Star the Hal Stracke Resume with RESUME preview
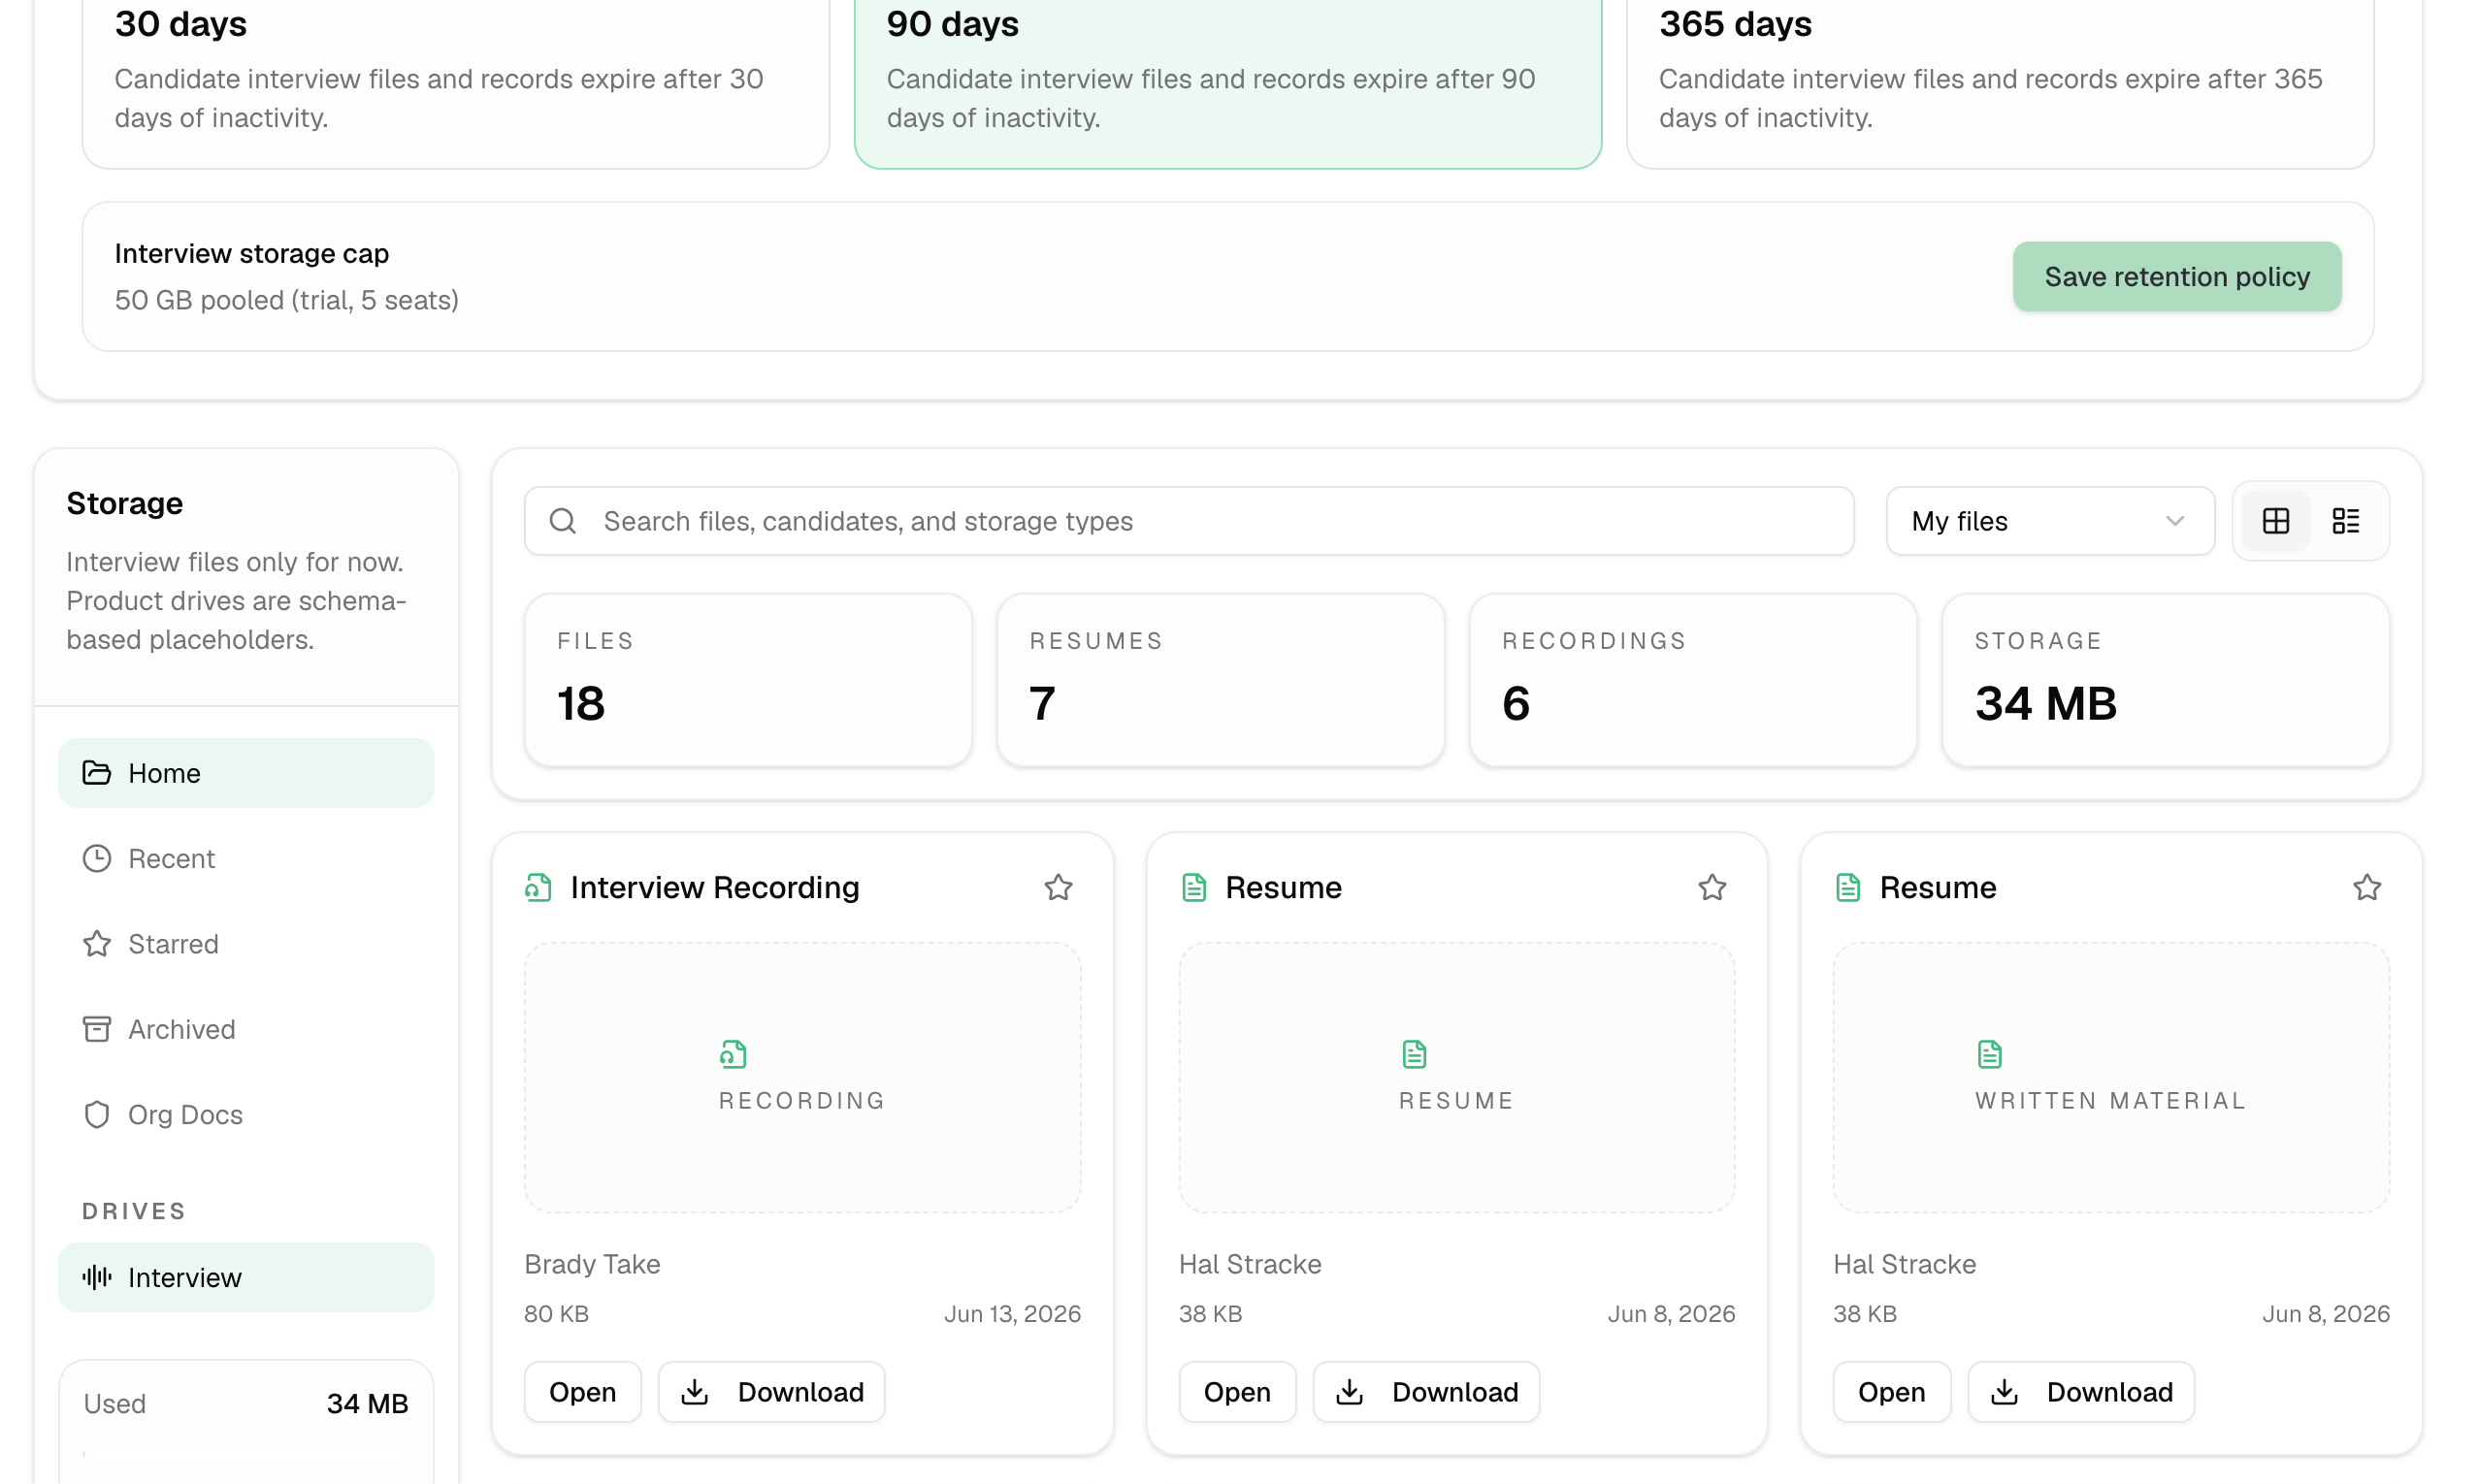The image size is (2478, 1484). [1712, 887]
